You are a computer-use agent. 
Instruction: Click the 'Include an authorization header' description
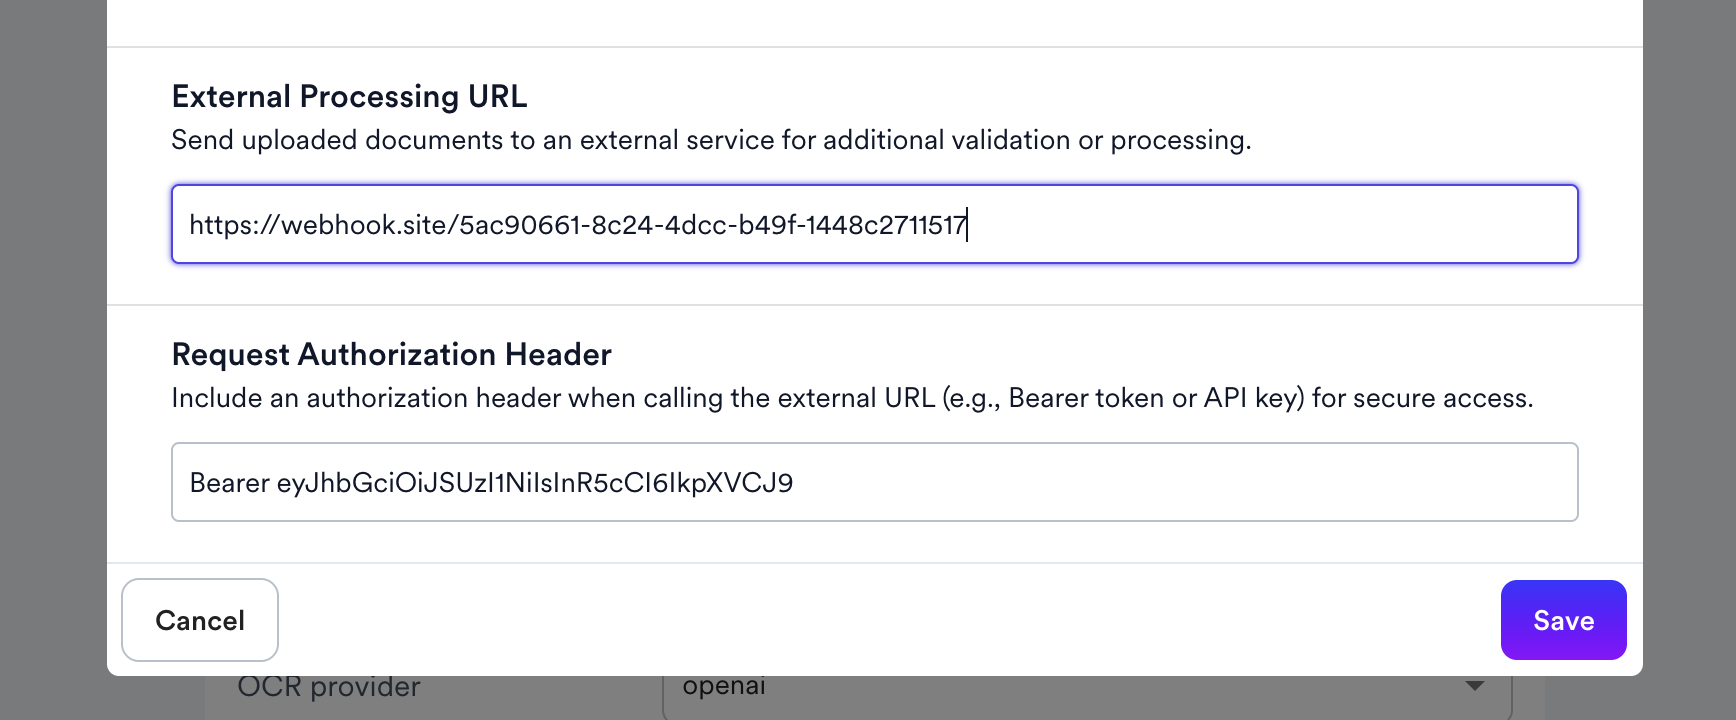(x=852, y=398)
